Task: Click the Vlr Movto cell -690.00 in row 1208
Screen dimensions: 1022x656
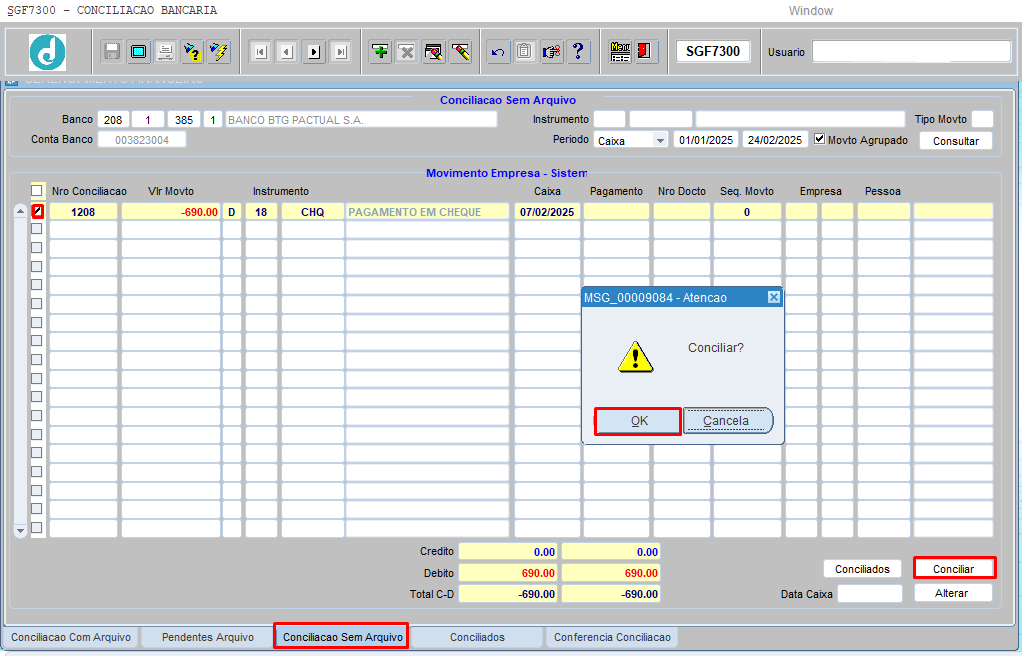Action: tap(171, 212)
